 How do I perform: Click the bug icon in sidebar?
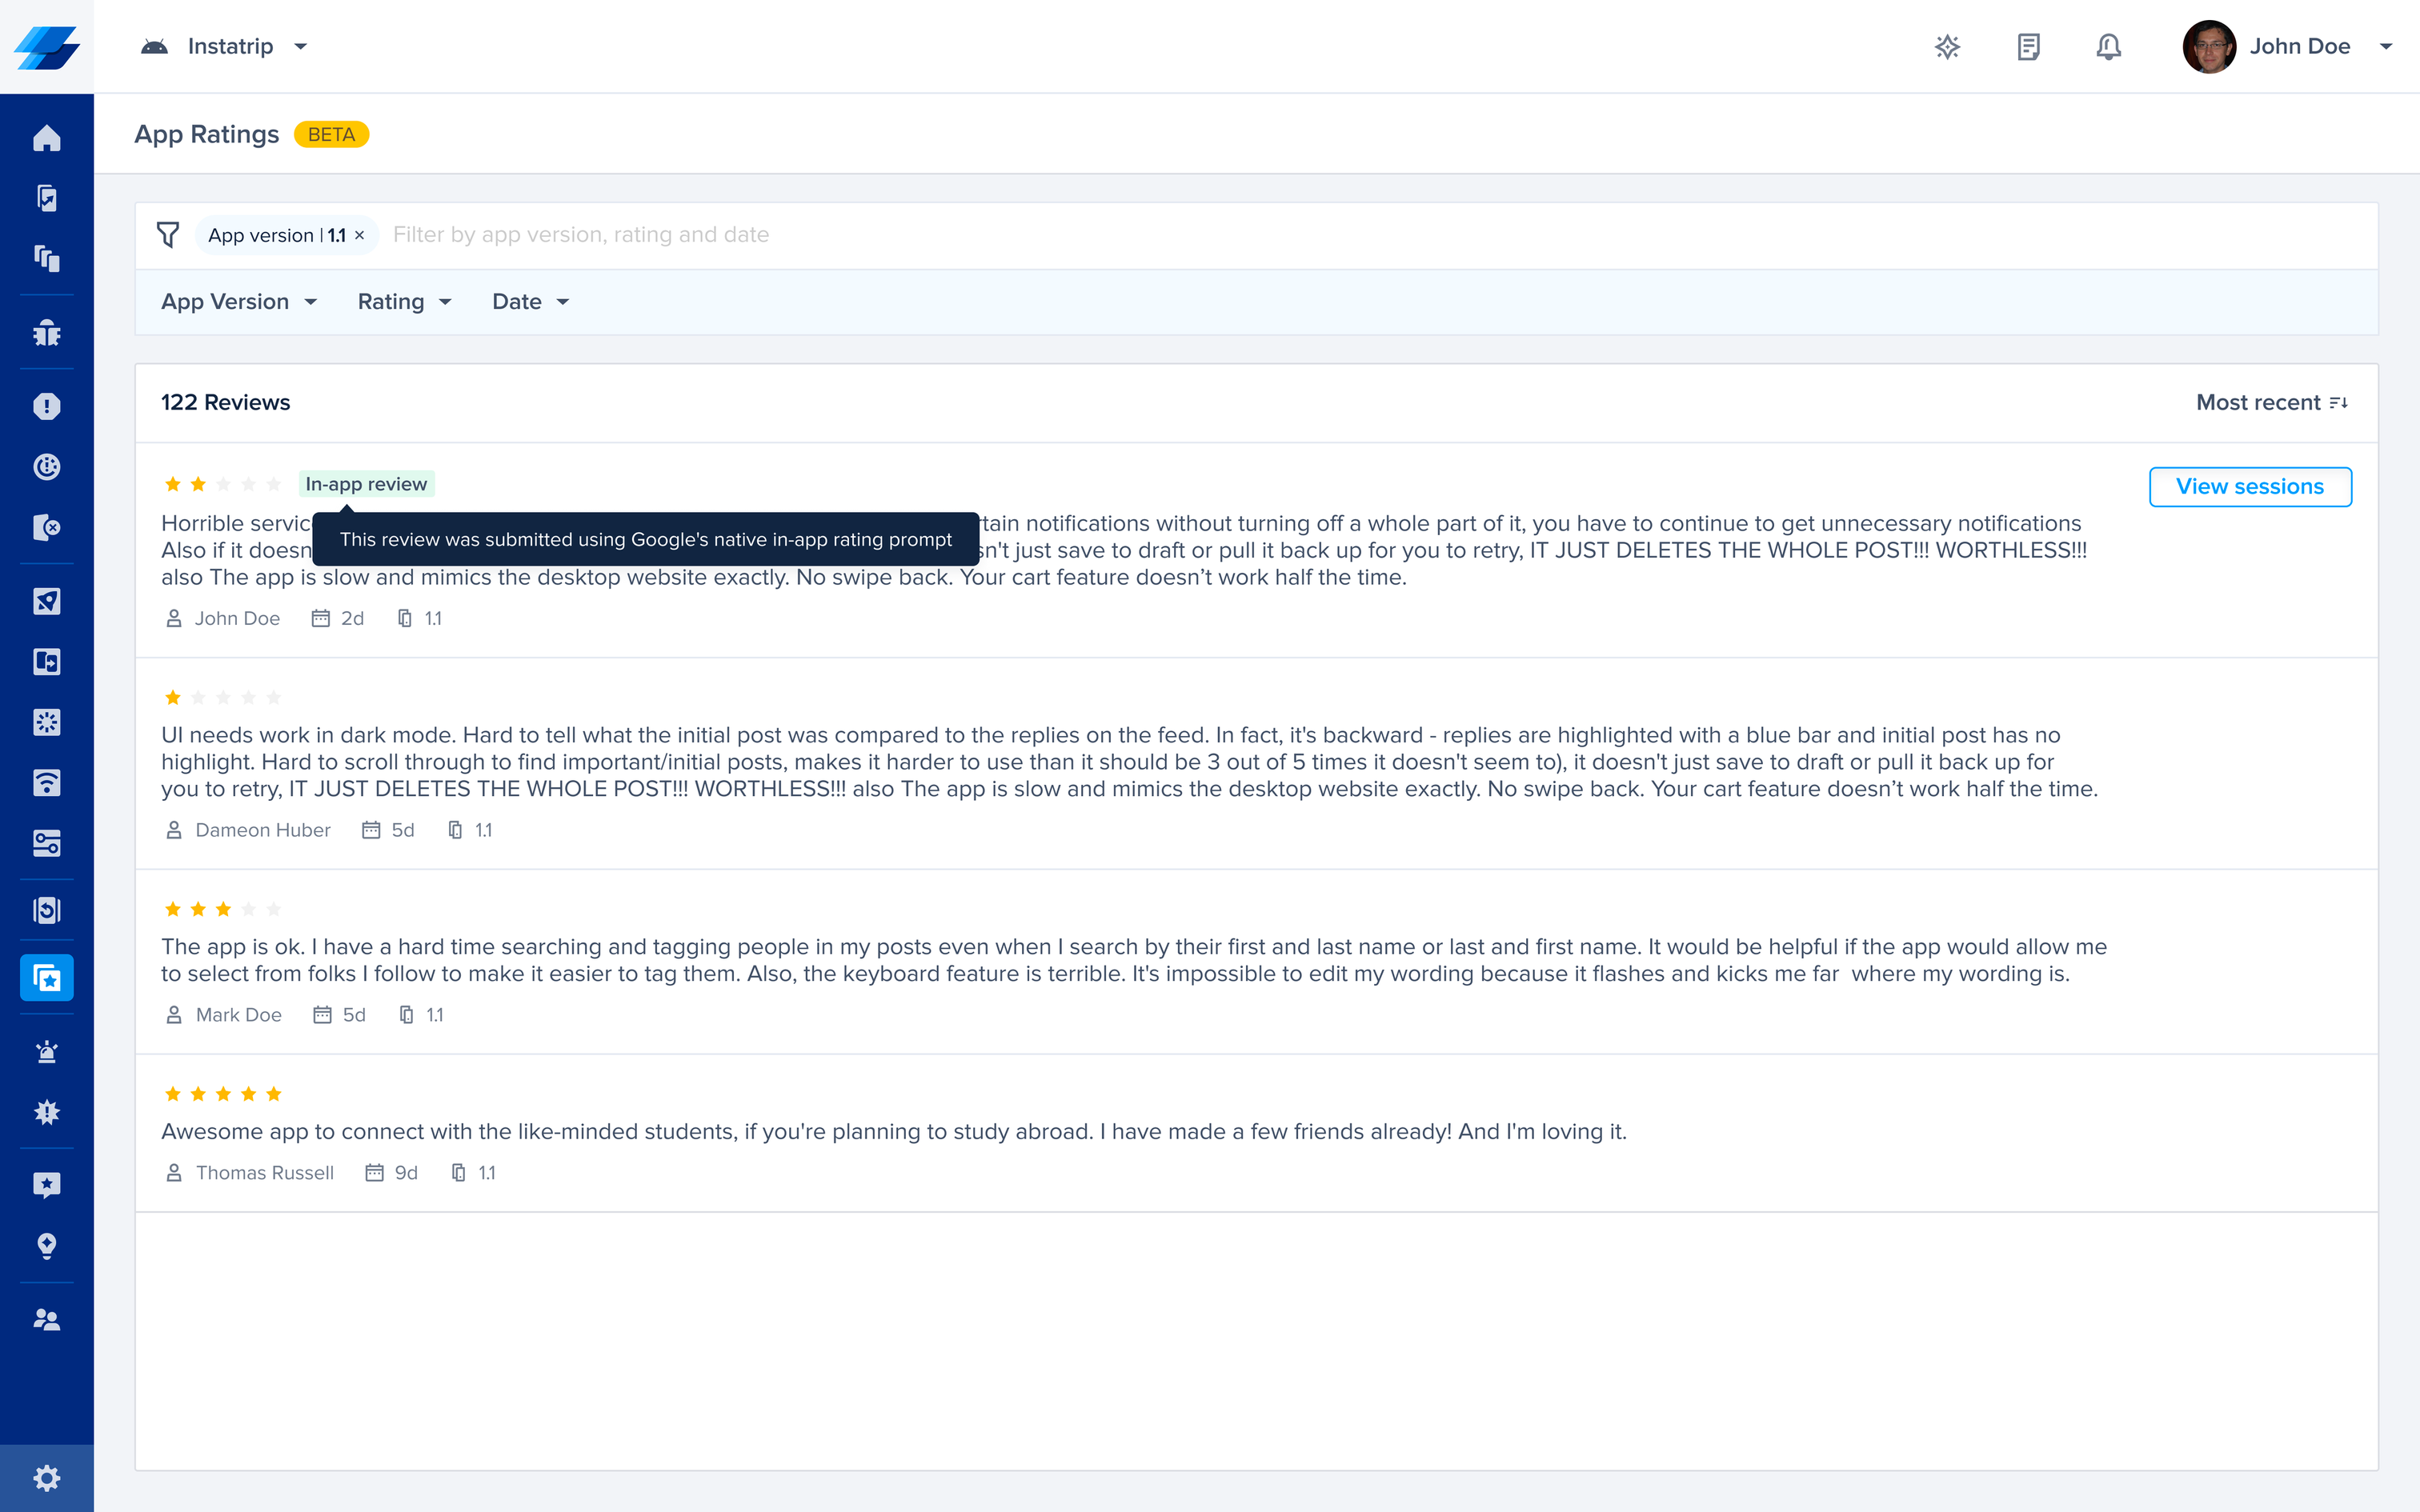[46, 332]
